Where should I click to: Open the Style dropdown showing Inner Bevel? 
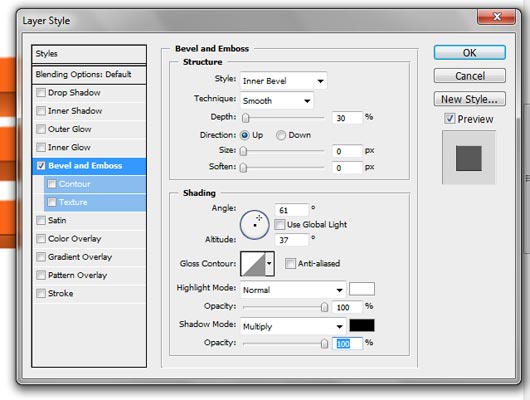[x=284, y=81]
